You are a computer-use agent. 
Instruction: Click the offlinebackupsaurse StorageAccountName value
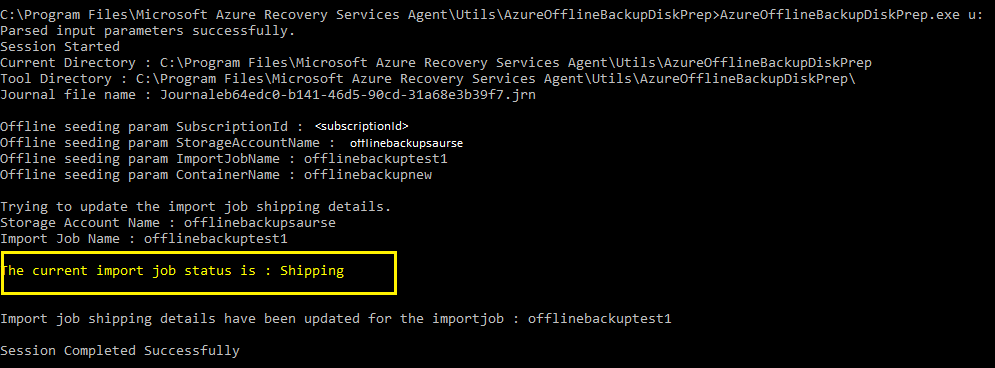click(406, 143)
